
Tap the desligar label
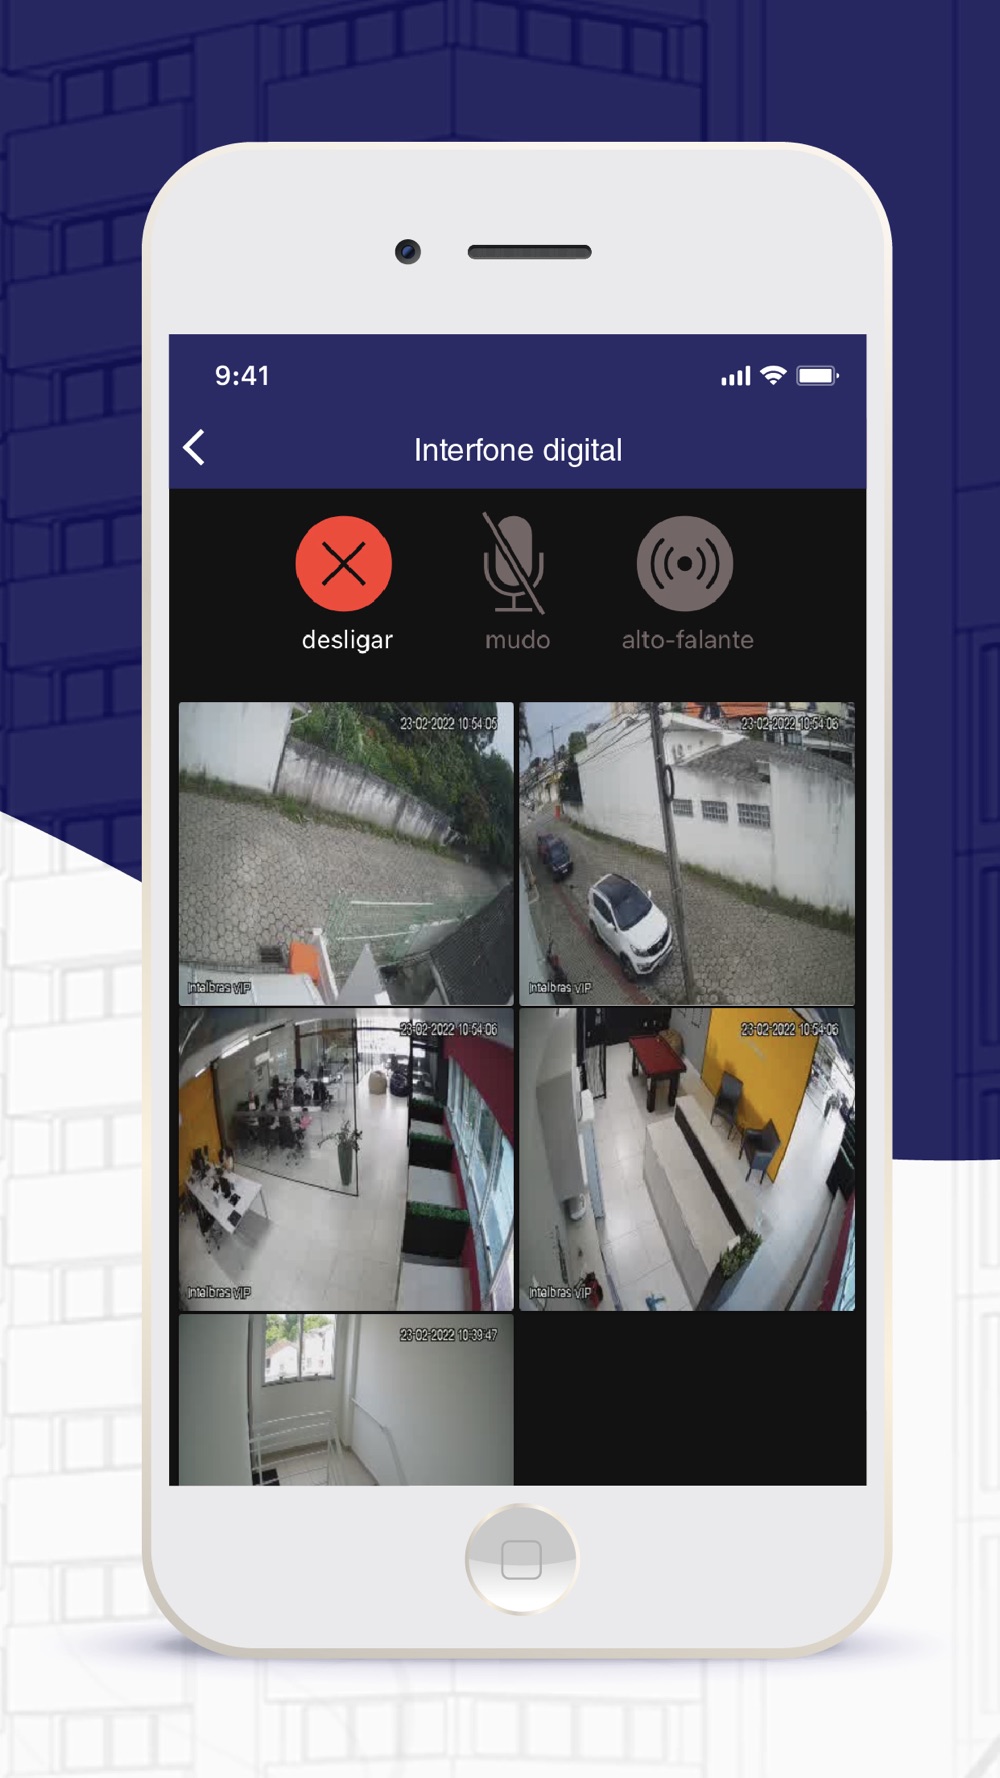(x=347, y=640)
